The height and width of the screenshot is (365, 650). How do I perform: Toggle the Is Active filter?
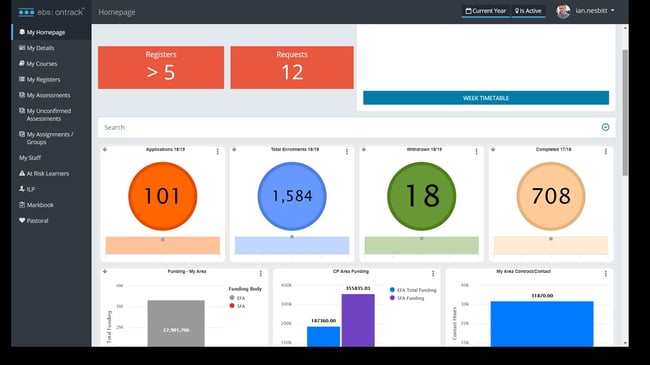coord(528,11)
